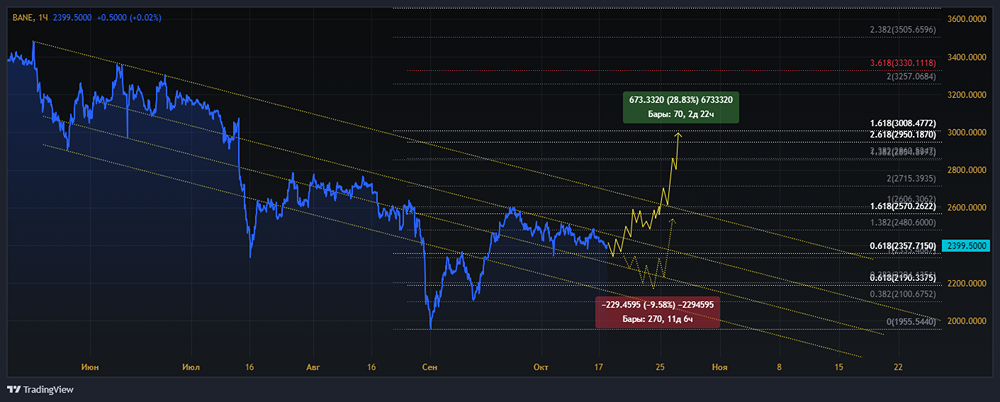Click the 1.618(3008.4772) Fibonacci label

903,123
